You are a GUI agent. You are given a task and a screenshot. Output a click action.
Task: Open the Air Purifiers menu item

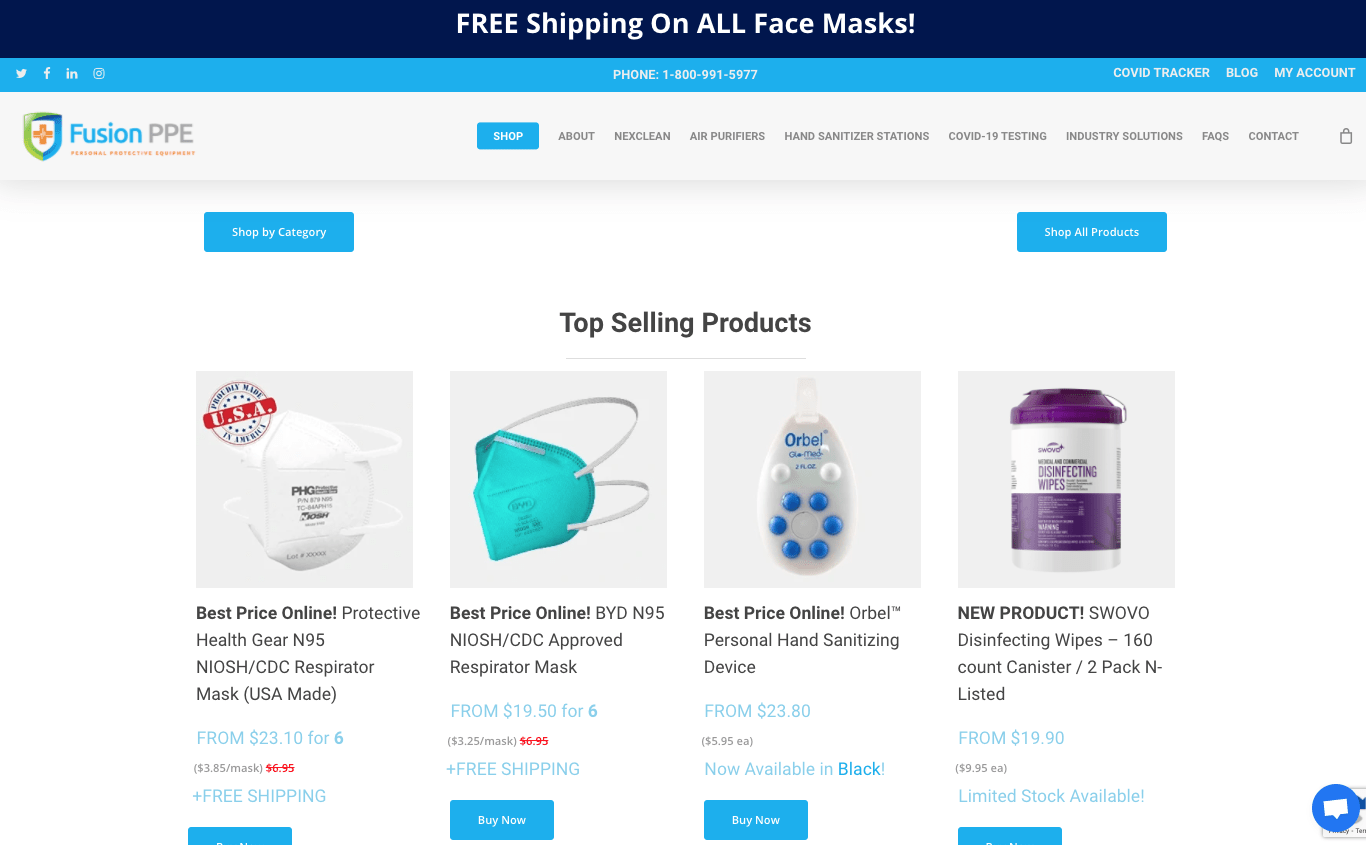click(x=727, y=136)
